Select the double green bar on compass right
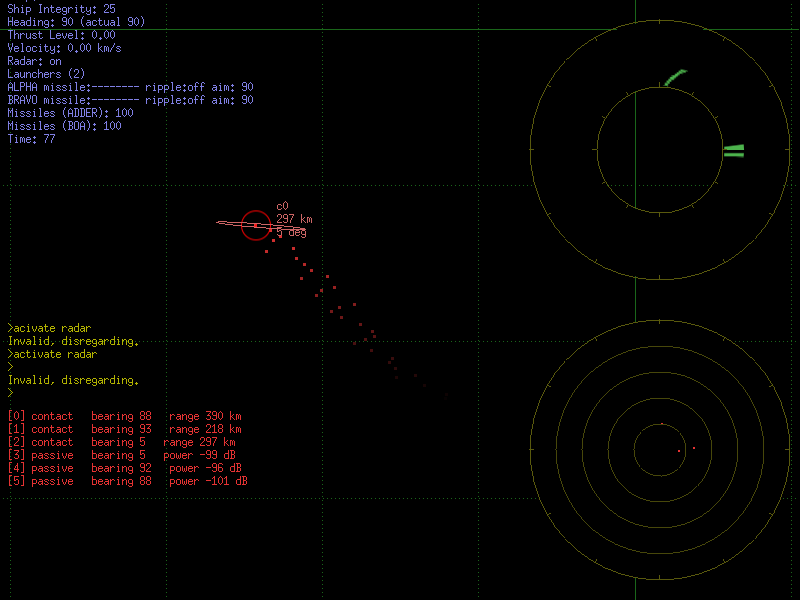Viewport: 800px width, 600px height. [x=734, y=151]
